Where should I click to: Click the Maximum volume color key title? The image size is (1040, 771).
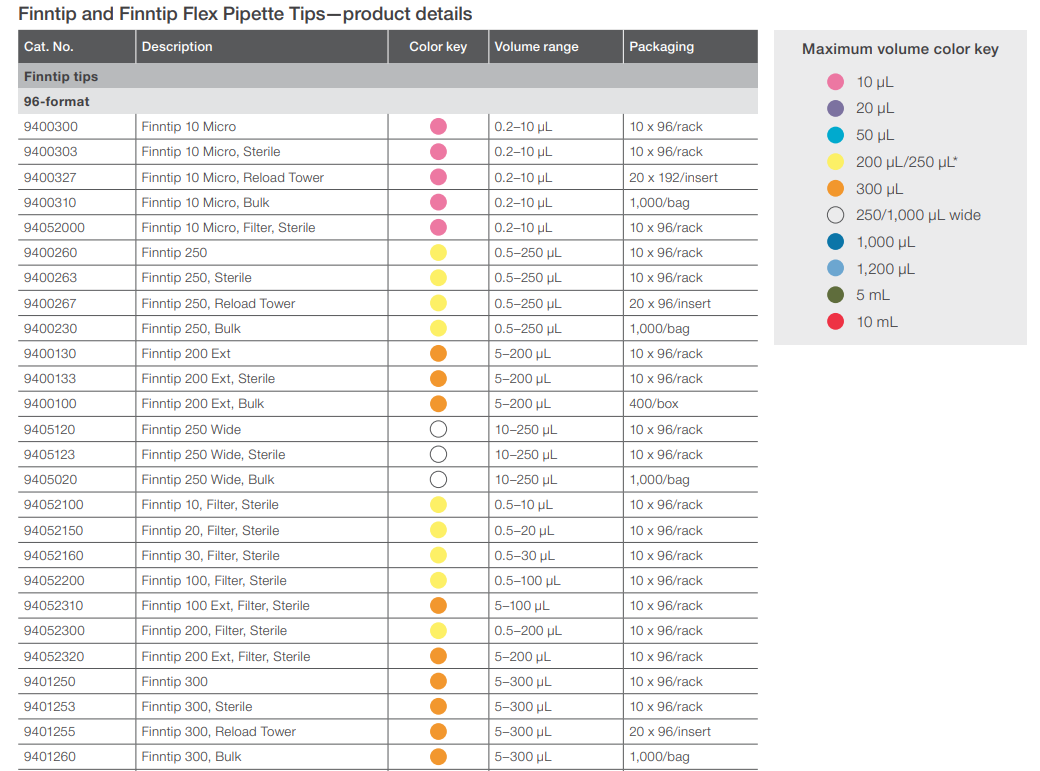900,49
